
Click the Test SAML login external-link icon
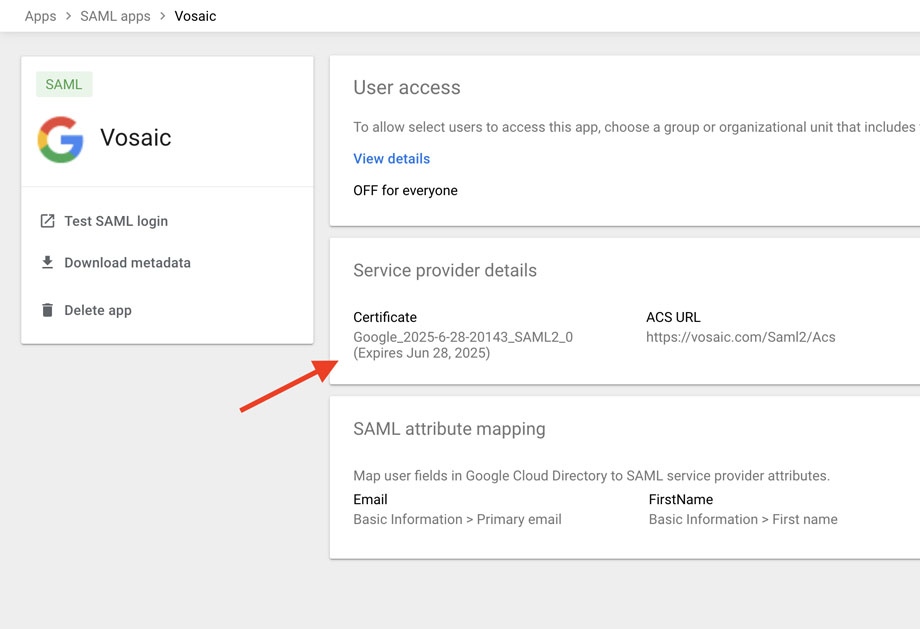click(x=47, y=221)
